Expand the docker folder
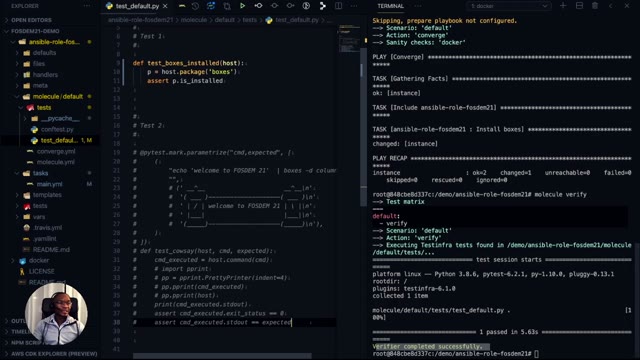This screenshot has width=640, height=360. tap(39, 260)
